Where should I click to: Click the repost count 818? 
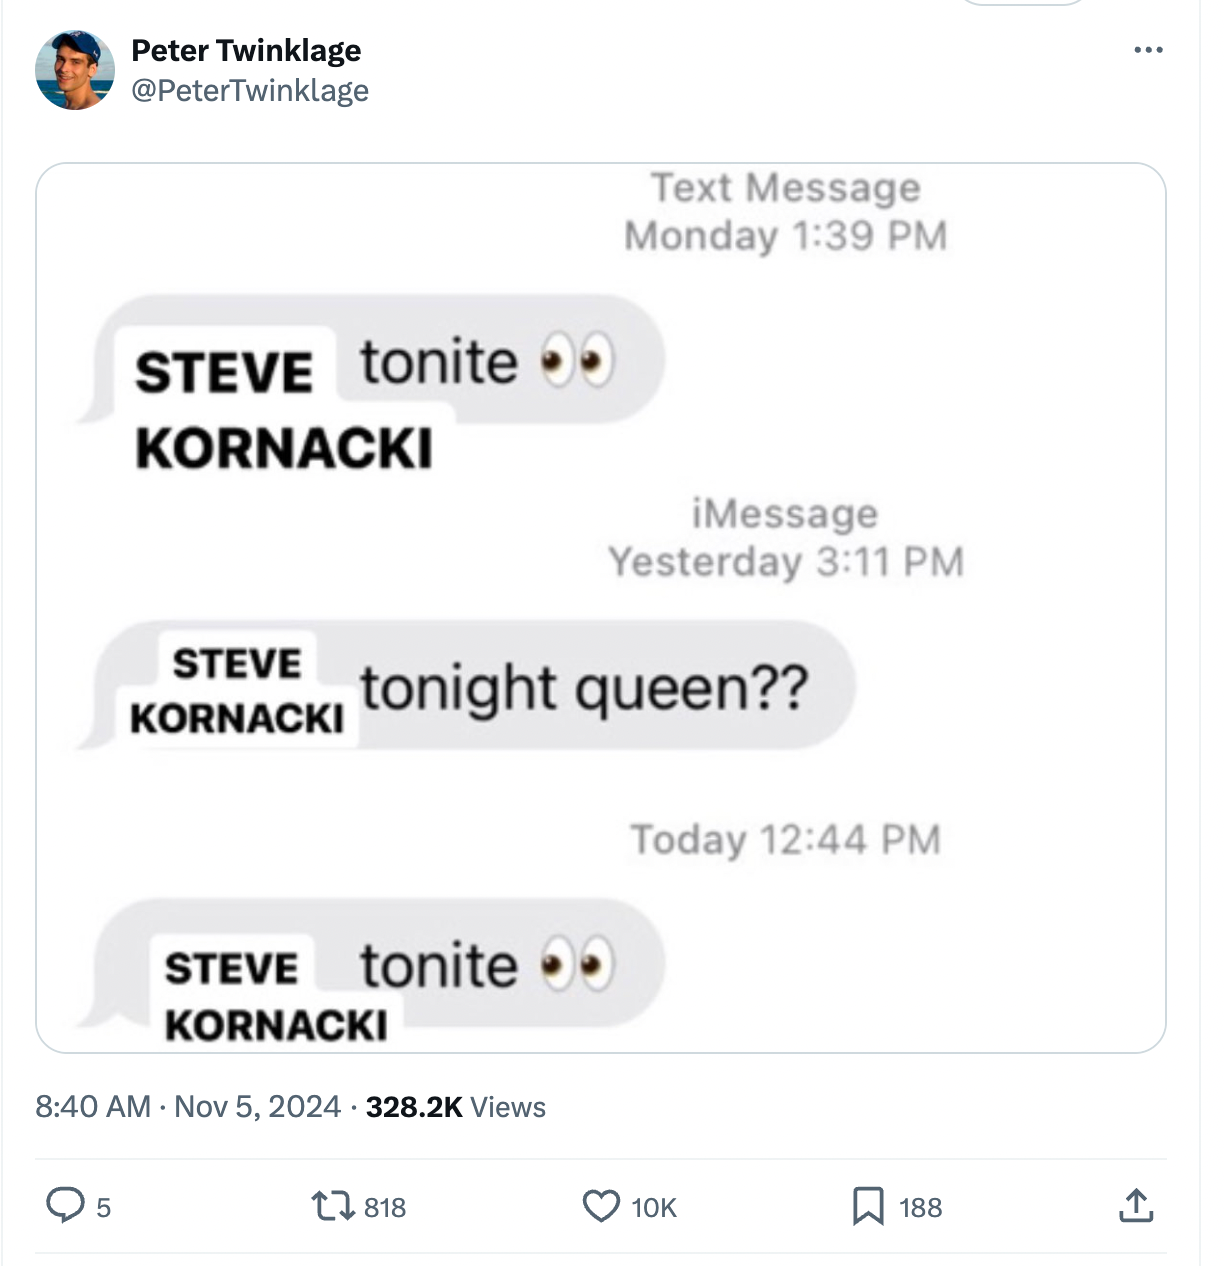(x=385, y=1208)
